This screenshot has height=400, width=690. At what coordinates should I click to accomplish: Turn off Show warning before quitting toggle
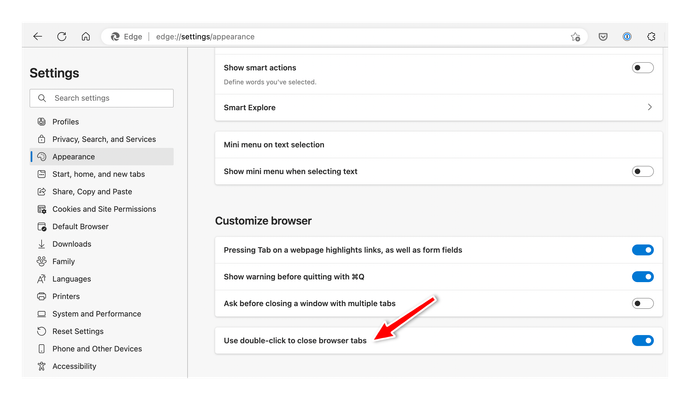642,277
